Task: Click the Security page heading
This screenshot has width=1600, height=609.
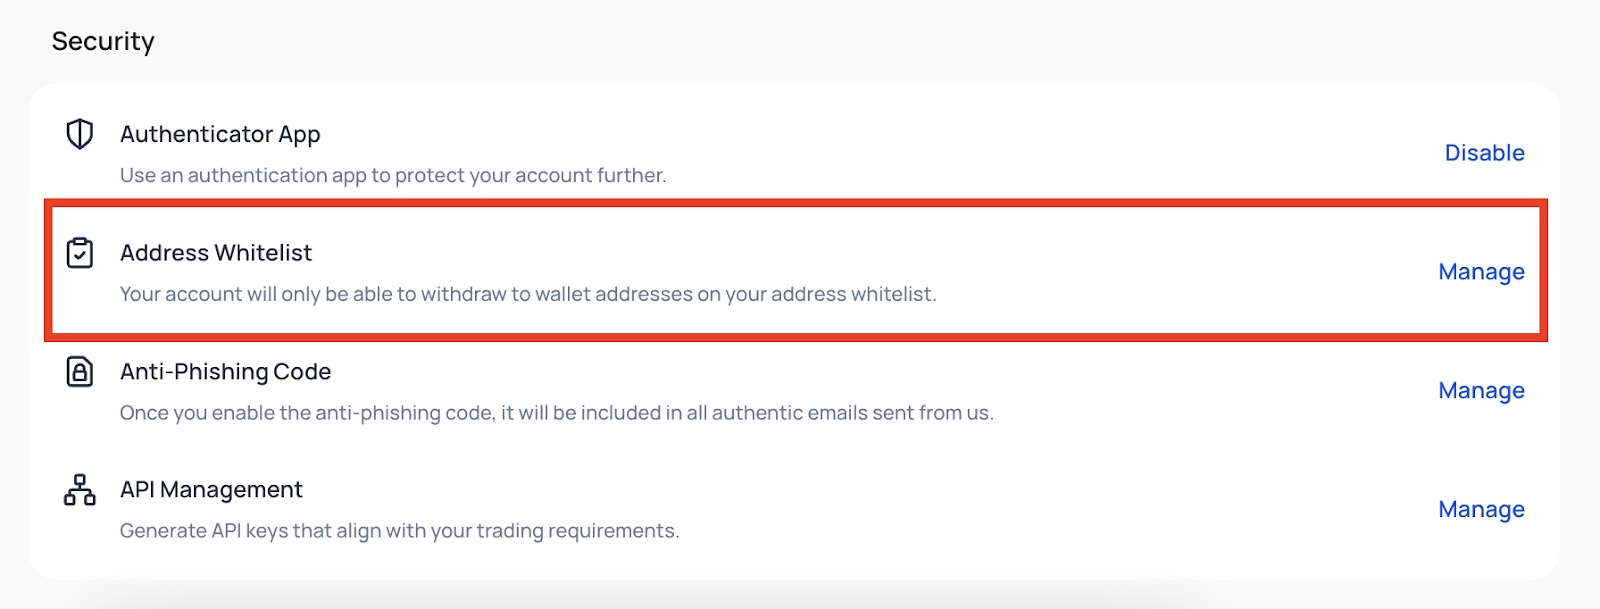Action: pos(103,41)
